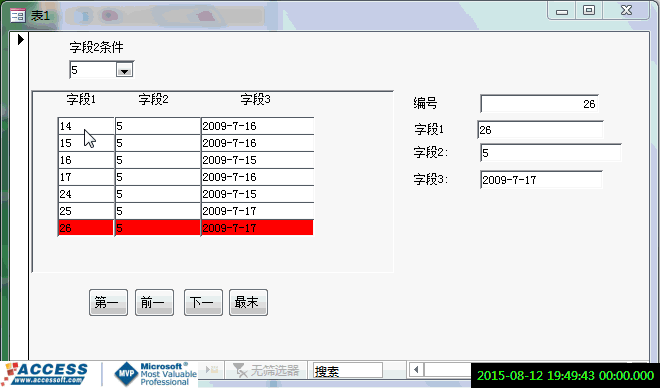This screenshot has height=388, width=660.
Task: Go to next record with 下一
Action: pos(203,302)
